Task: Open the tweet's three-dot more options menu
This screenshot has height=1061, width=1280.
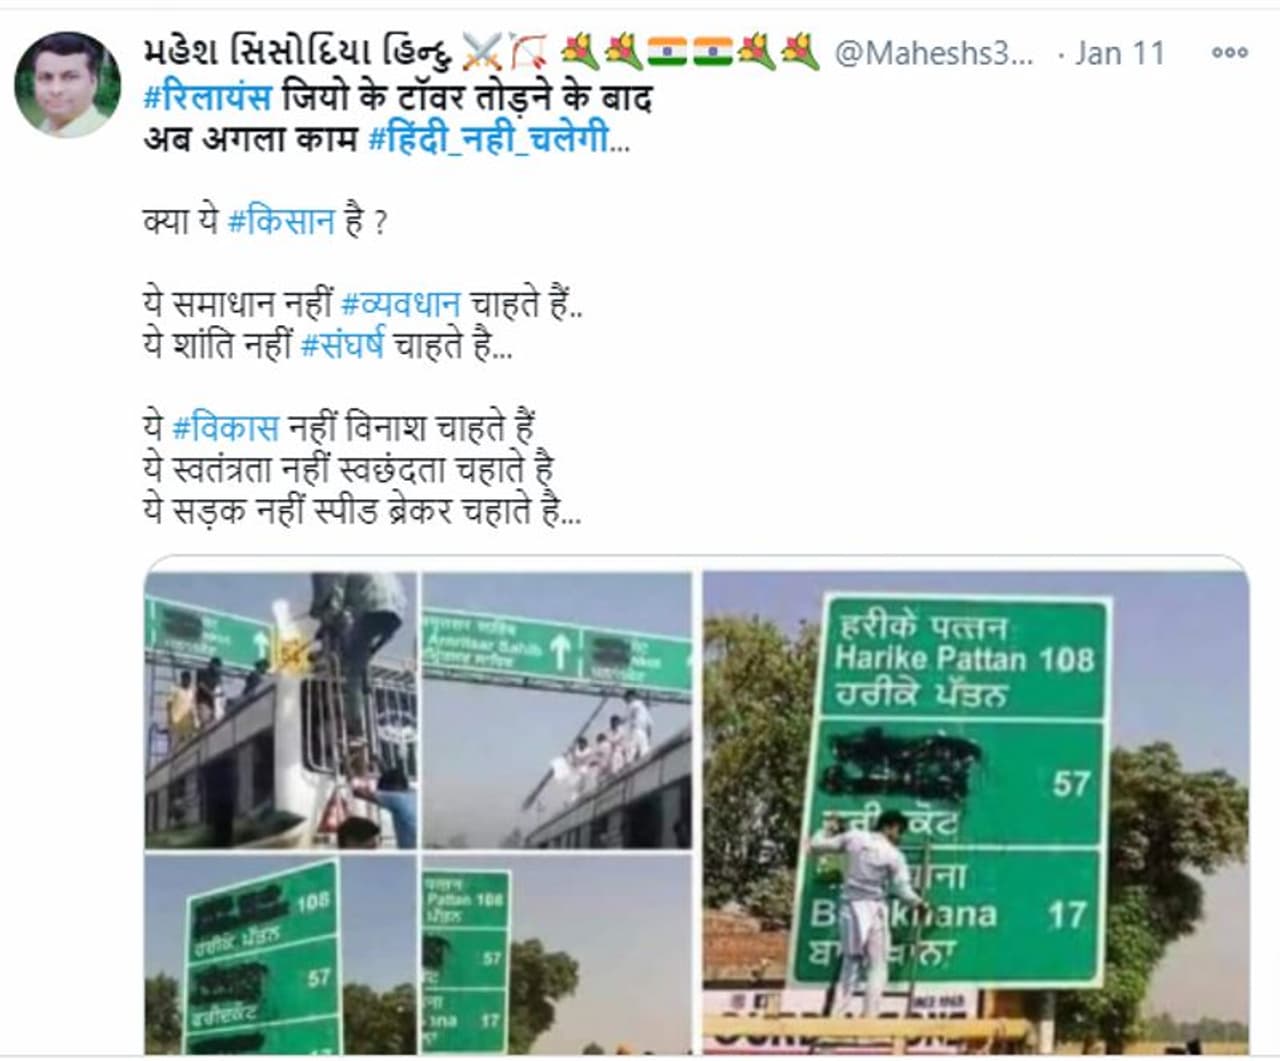Action: pos(1229,53)
